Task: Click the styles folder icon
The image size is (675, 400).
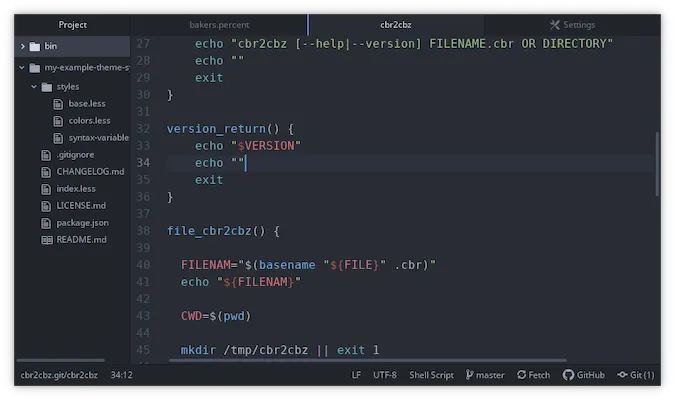Action: click(46, 87)
